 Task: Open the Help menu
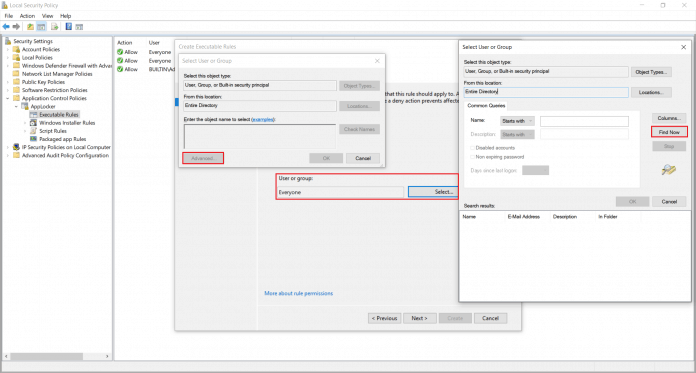point(66,16)
